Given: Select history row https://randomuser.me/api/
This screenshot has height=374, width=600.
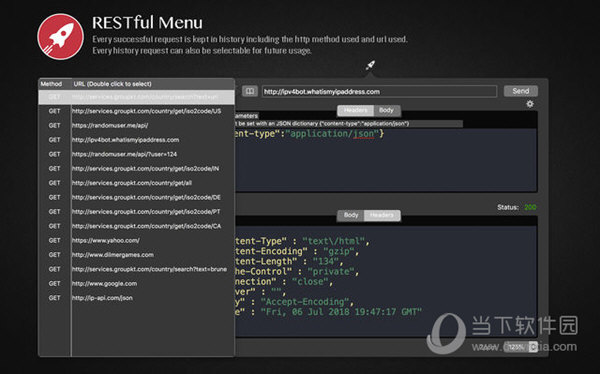Looking at the screenshot, I should [x=137, y=126].
